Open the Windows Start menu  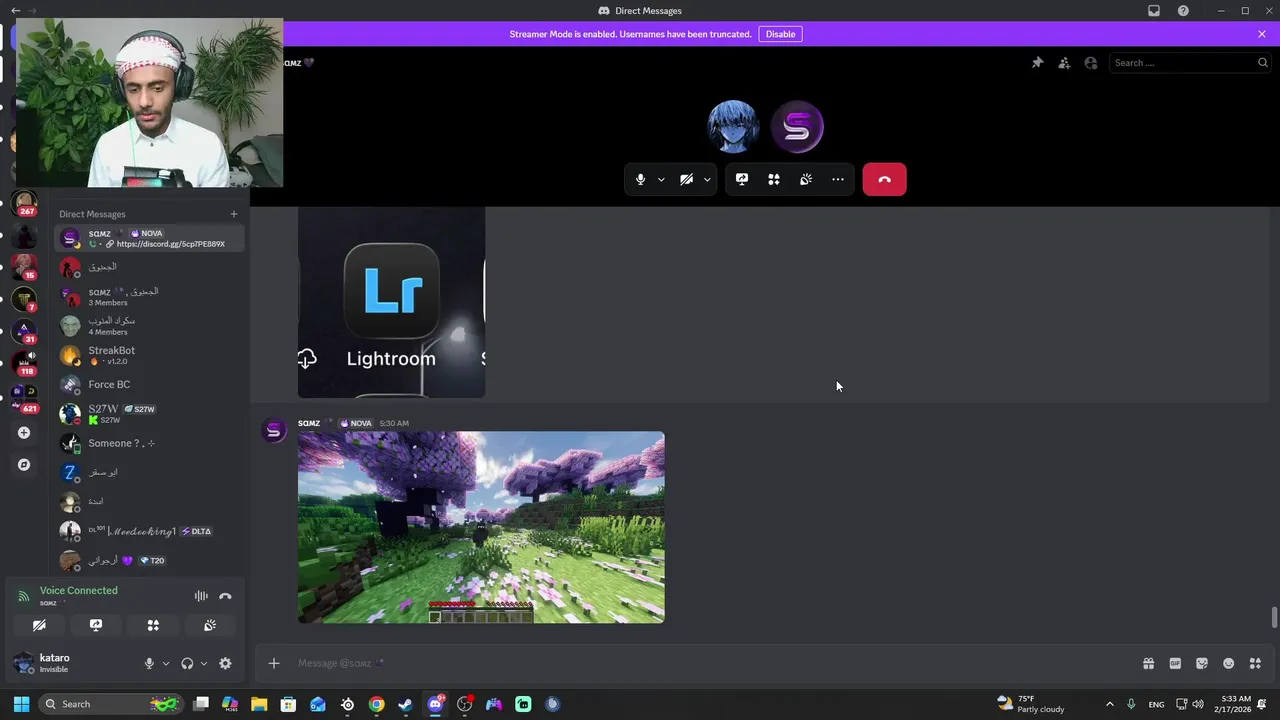coord(21,704)
